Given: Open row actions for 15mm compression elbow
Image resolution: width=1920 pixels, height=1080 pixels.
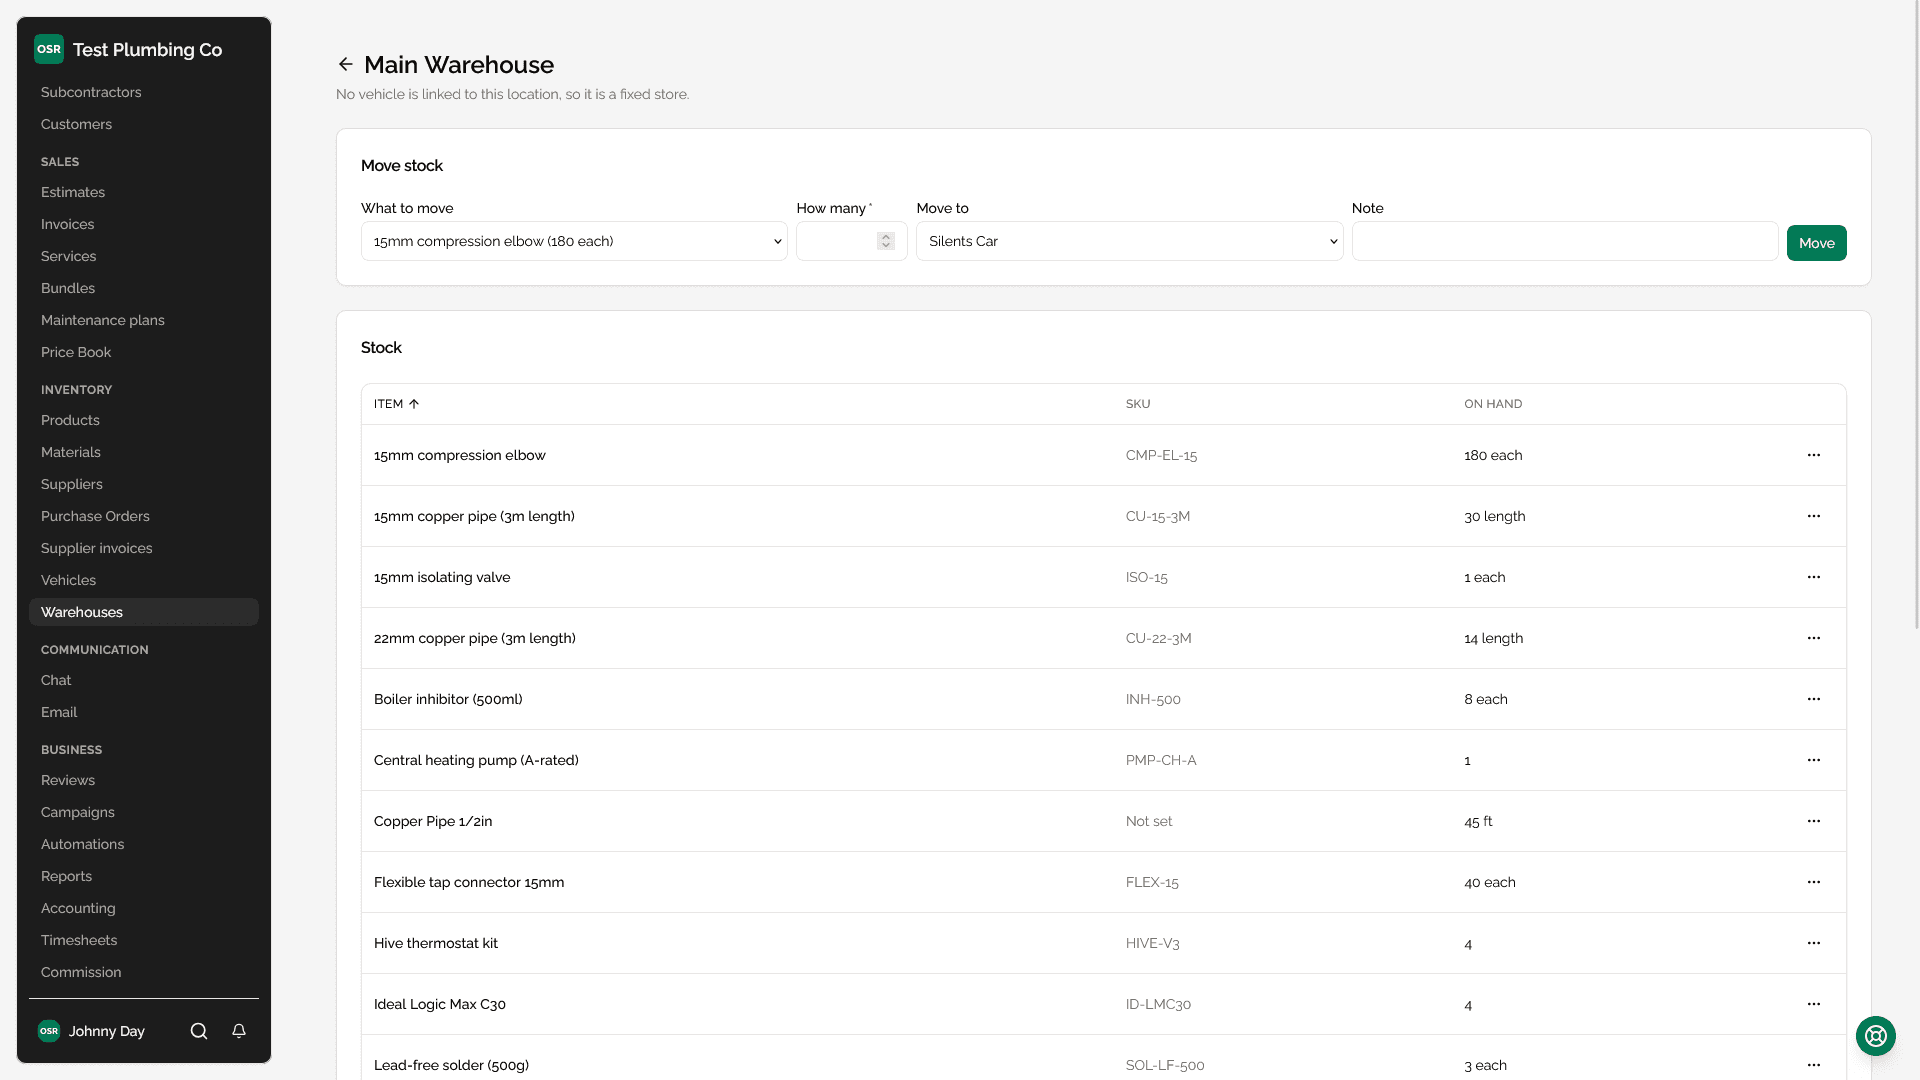Looking at the screenshot, I should (x=1814, y=455).
